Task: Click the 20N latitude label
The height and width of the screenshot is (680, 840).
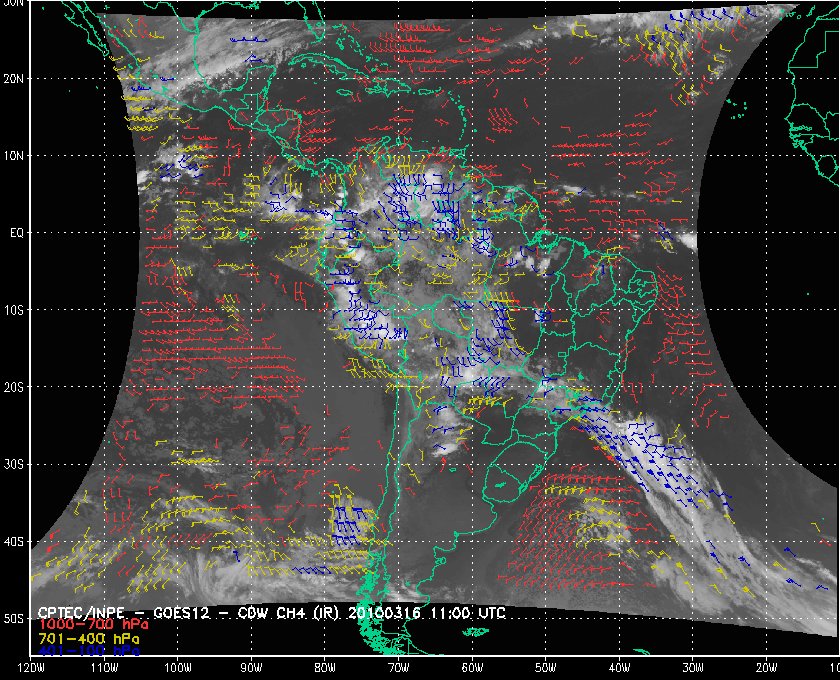Action: [14, 79]
